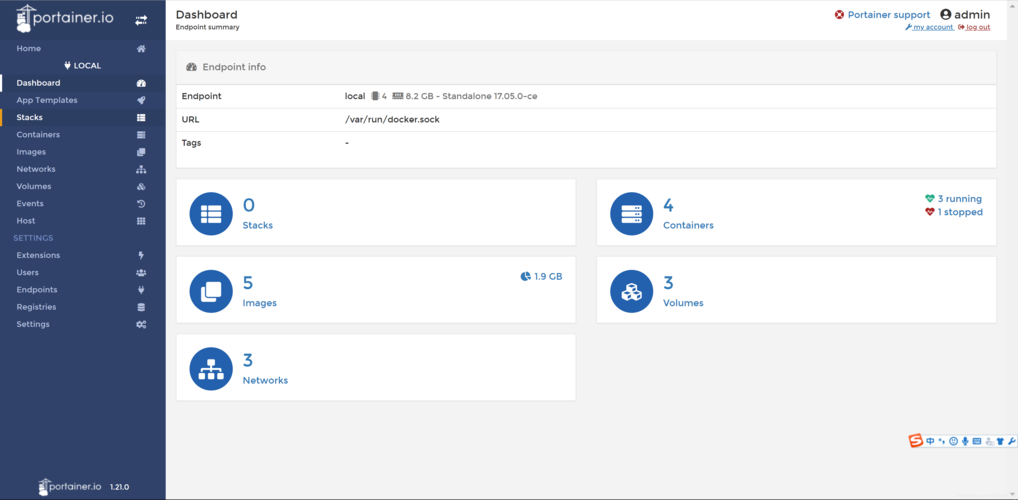Click the large Volumes circle icon
Viewport: 1018px width, 500px height.
coord(632,291)
